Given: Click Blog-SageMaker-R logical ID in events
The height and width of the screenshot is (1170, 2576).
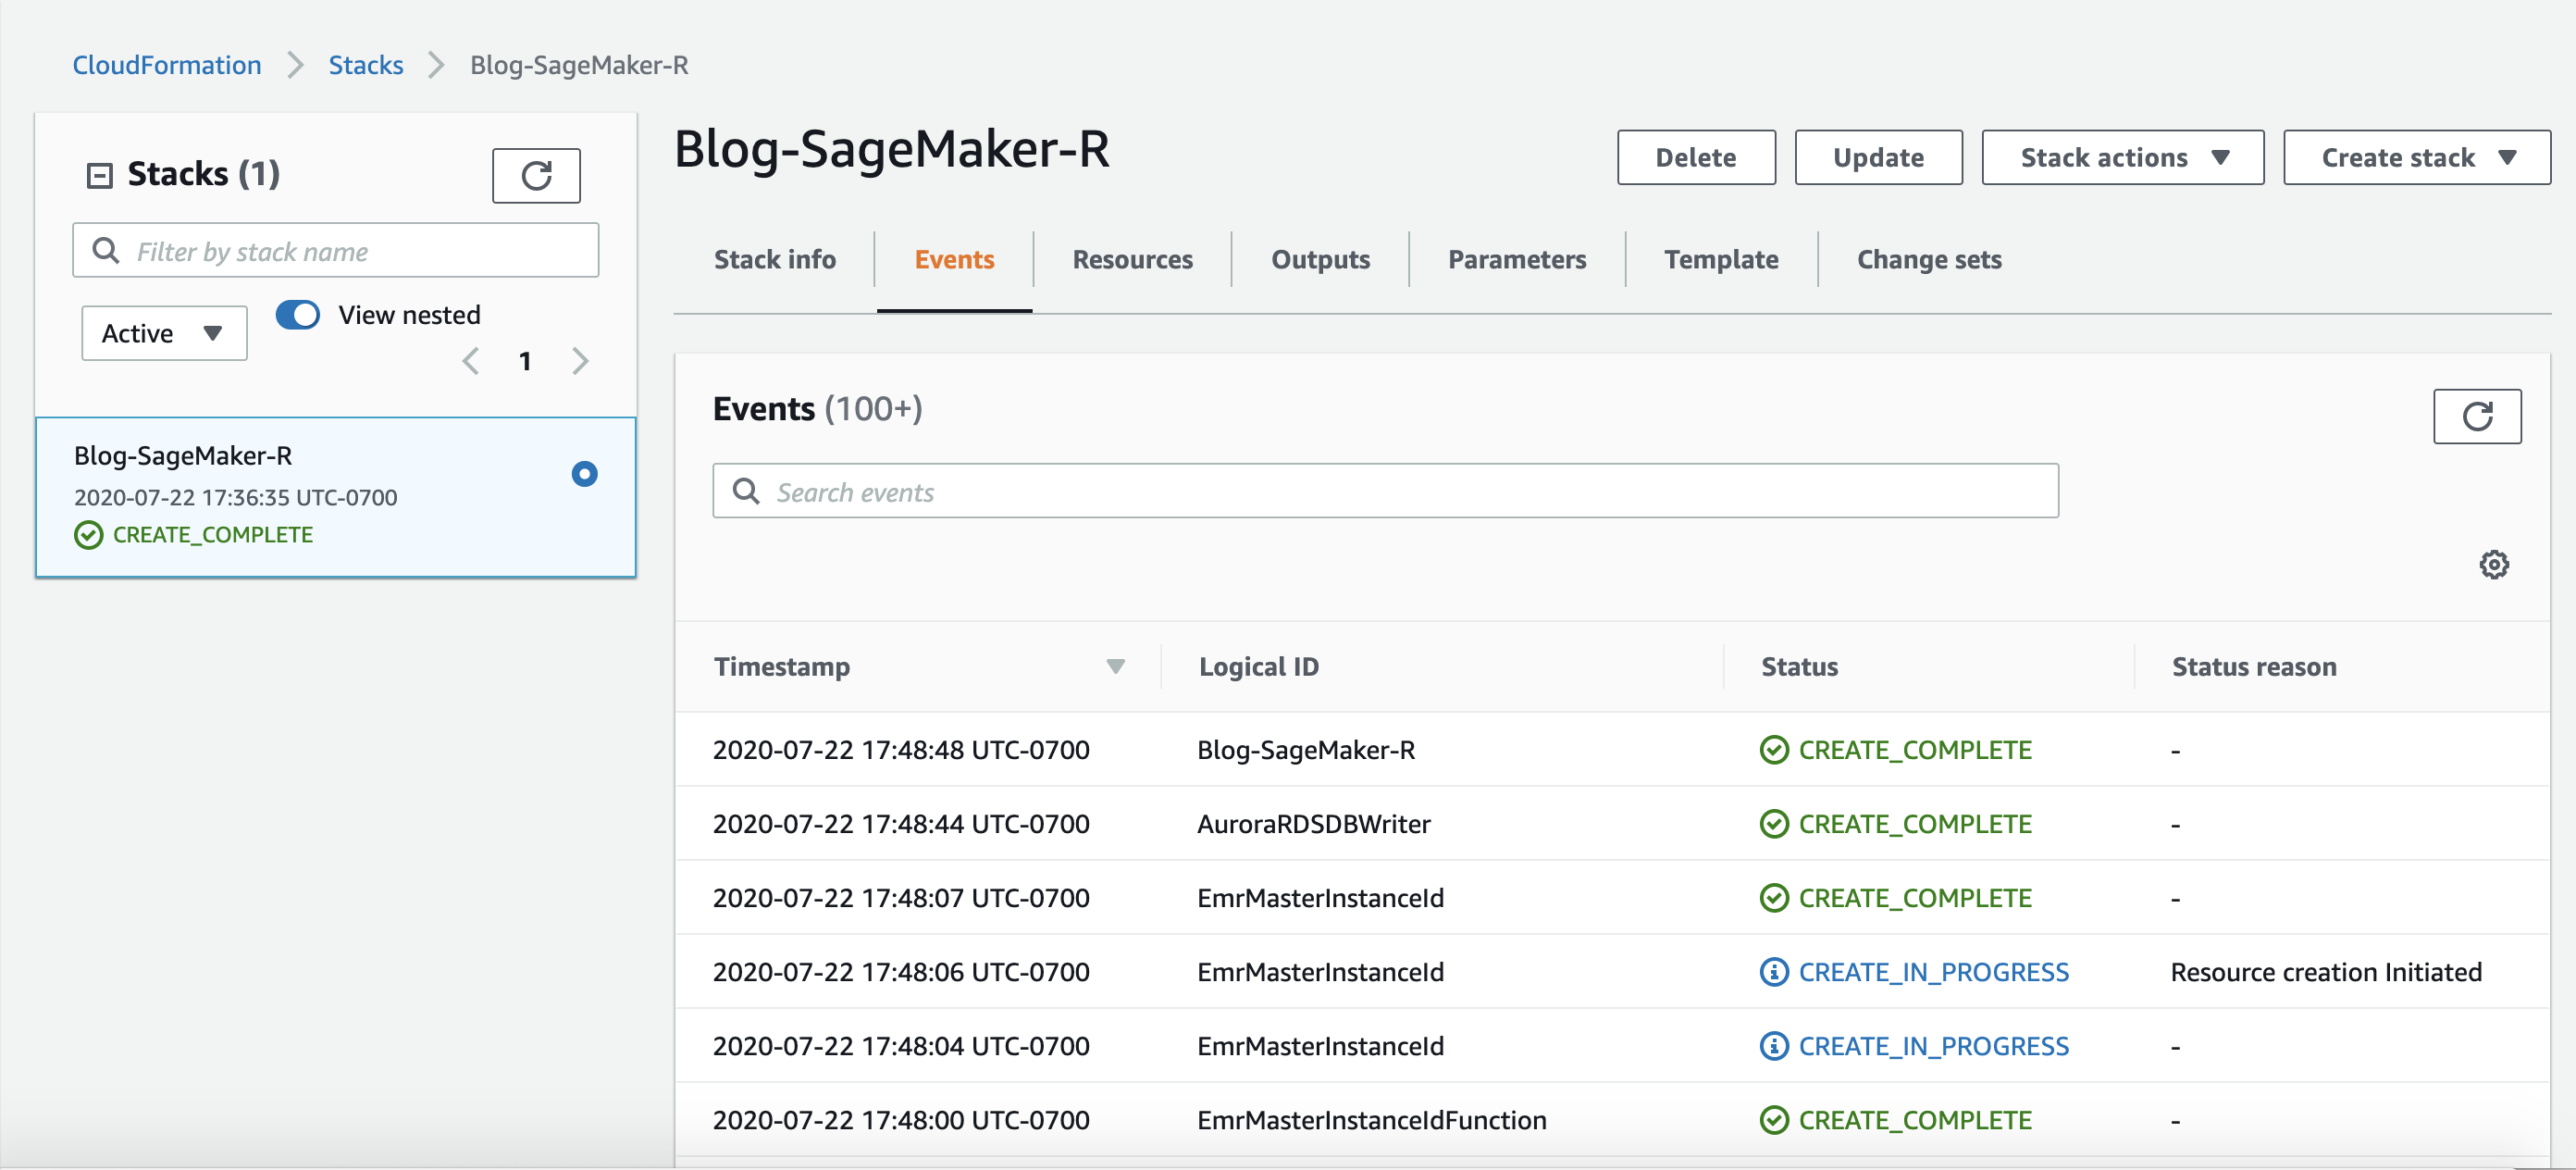Looking at the screenshot, I should click(x=1306, y=750).
